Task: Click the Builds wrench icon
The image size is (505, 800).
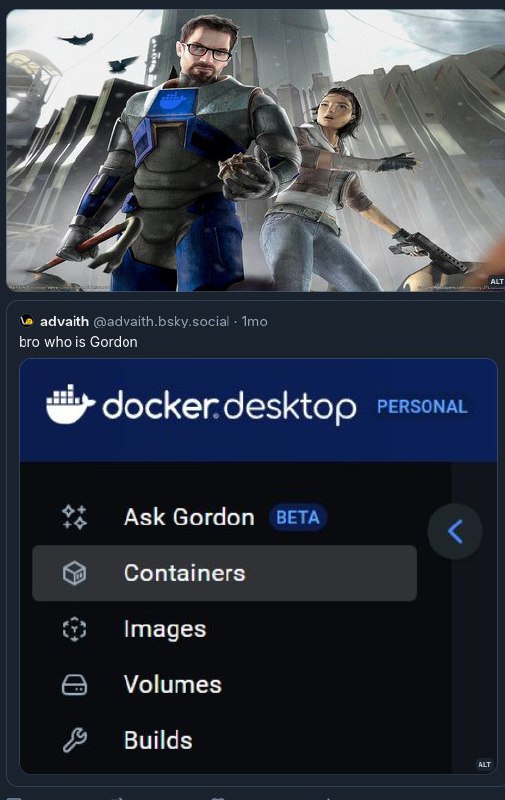Action: pos(74,740)
